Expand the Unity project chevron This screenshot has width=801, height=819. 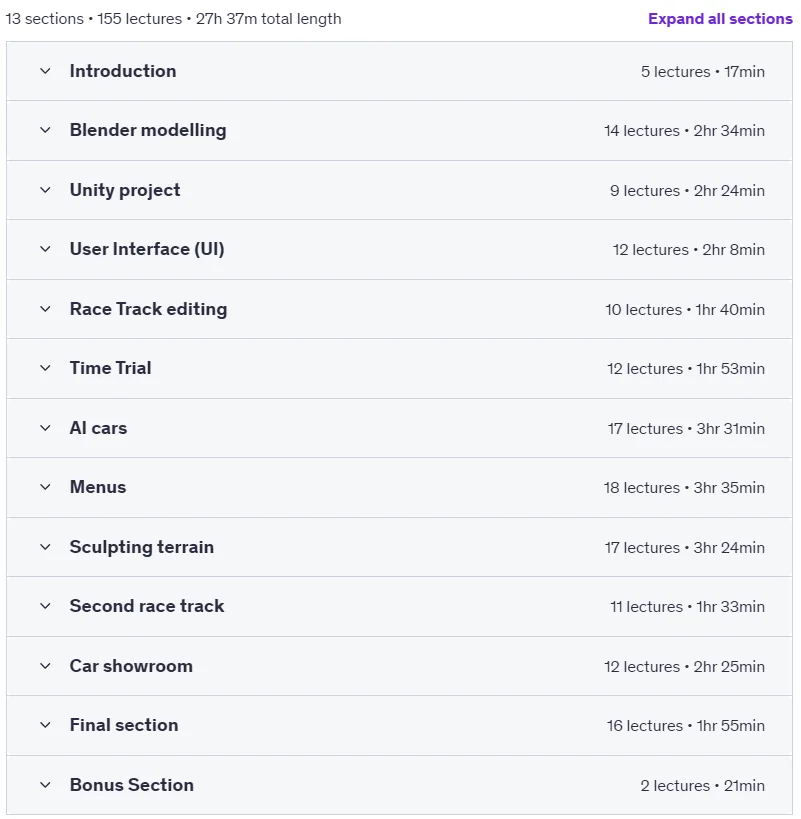click(x=45, y=190)
